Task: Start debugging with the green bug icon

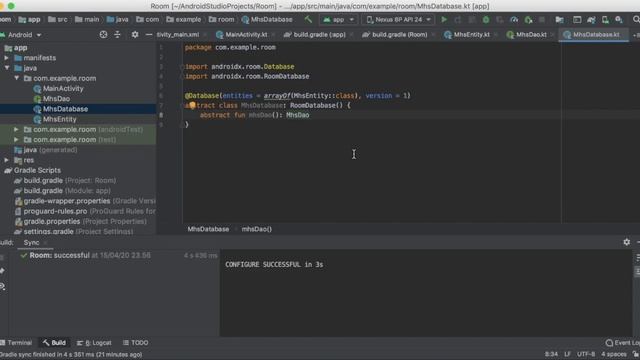Action: click(x=486, y=19)
